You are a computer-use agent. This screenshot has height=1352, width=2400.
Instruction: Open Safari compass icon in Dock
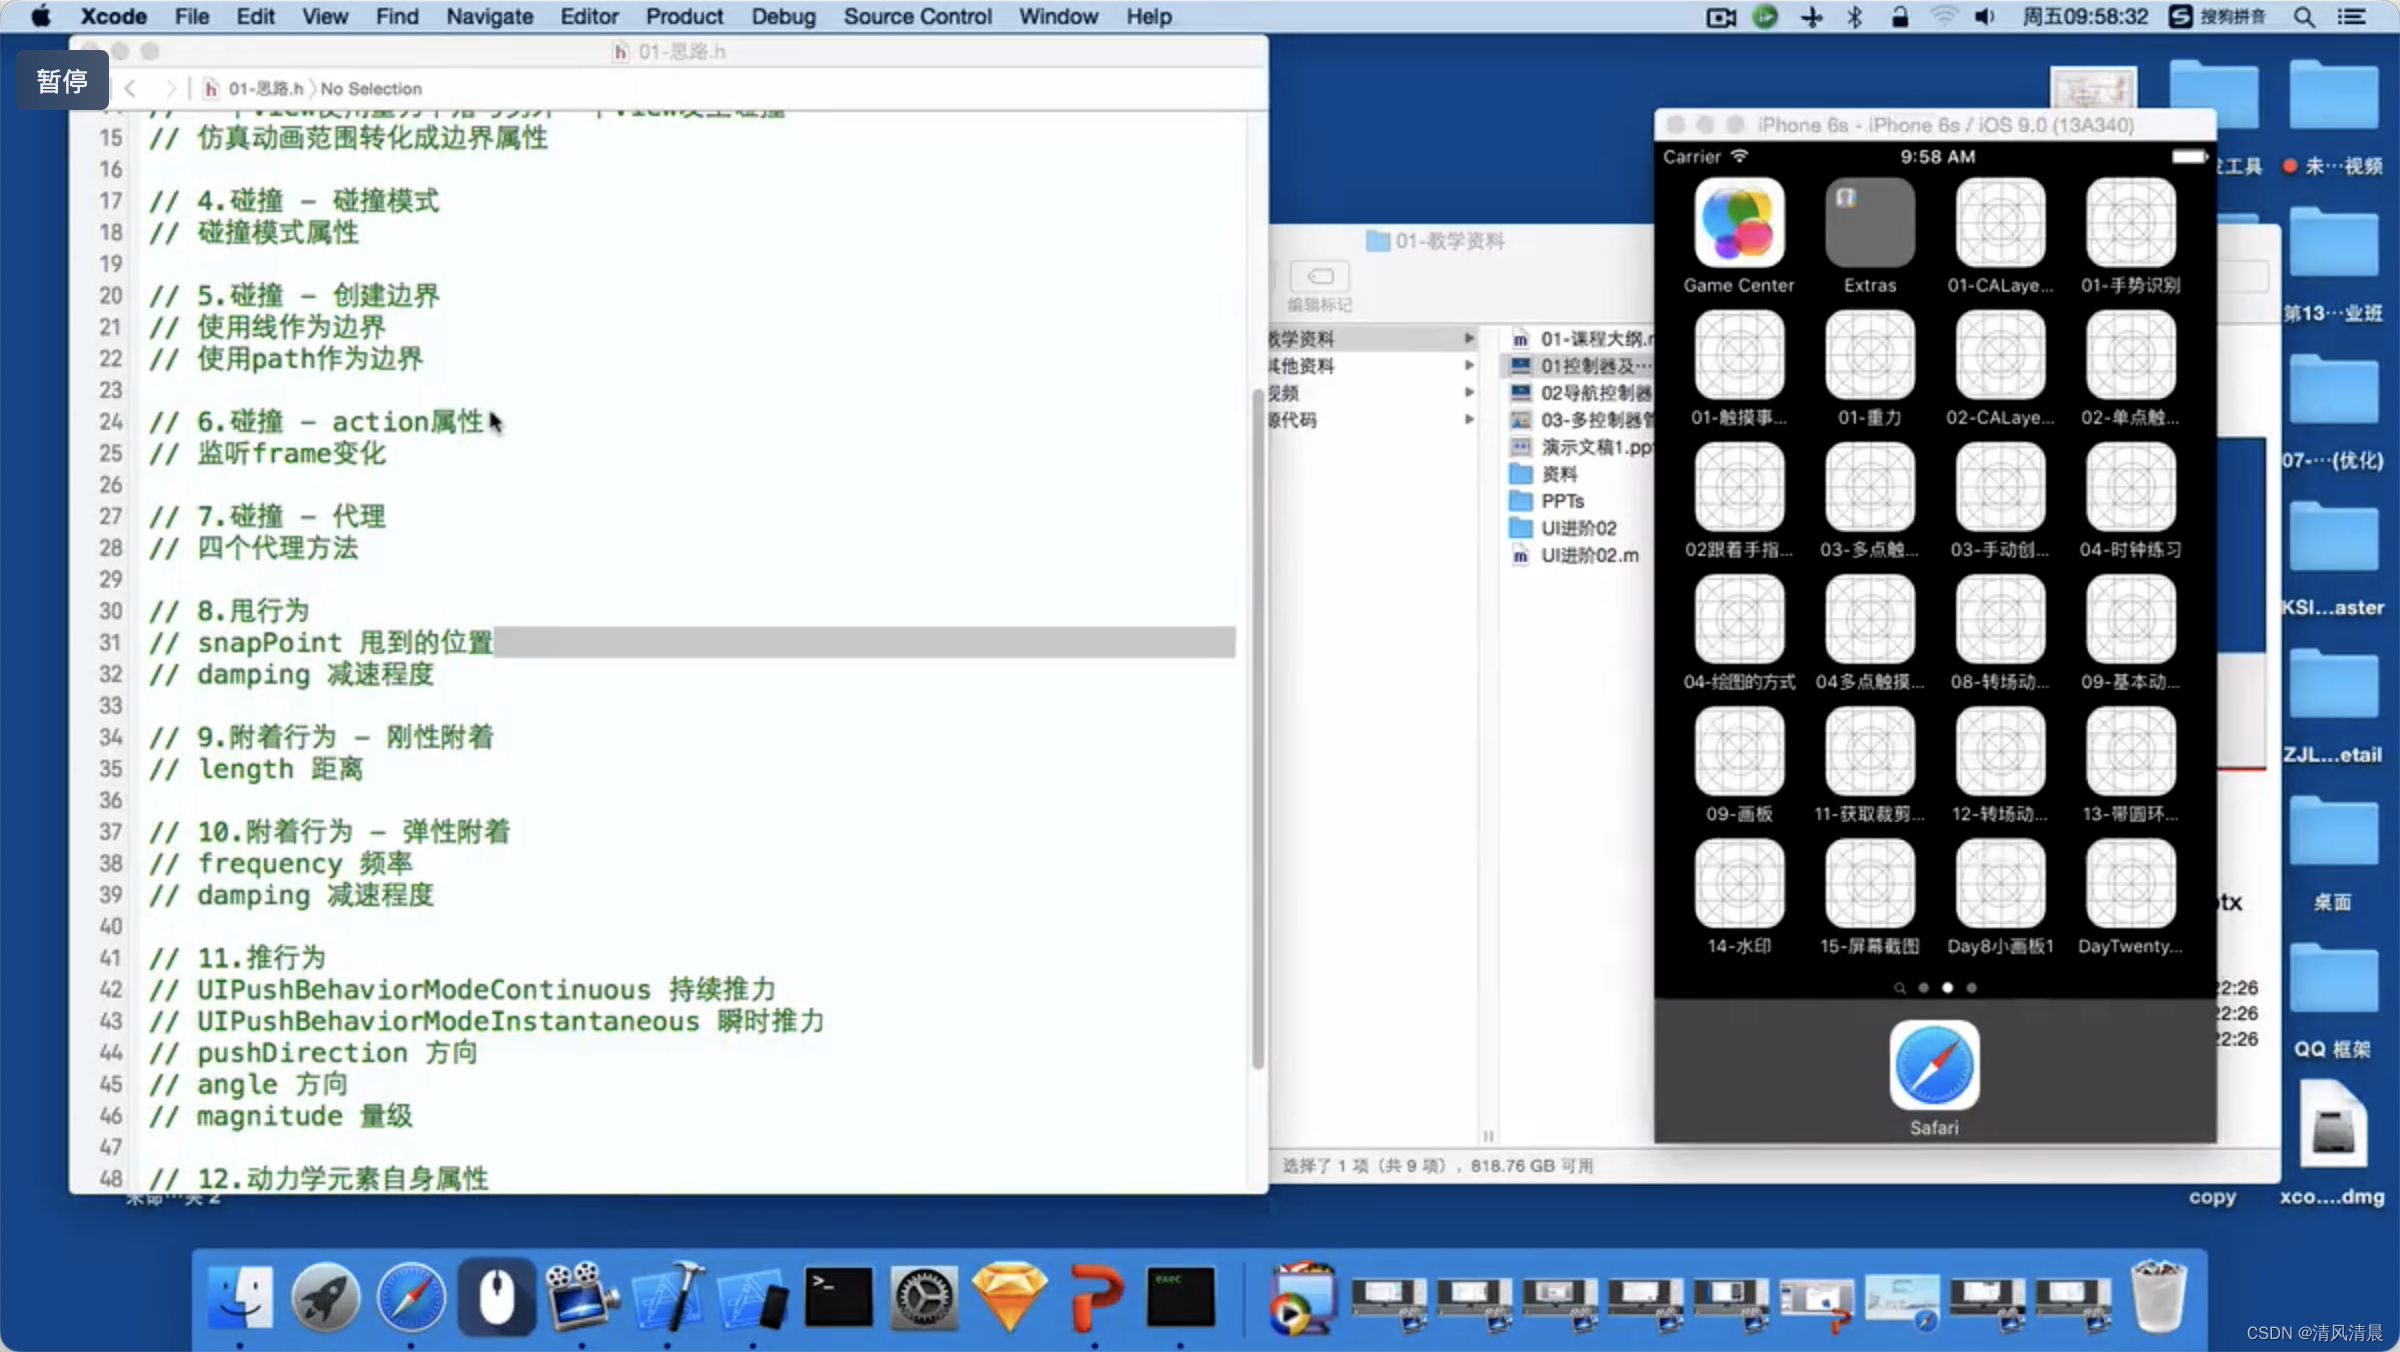click(x=411, y=1297)
